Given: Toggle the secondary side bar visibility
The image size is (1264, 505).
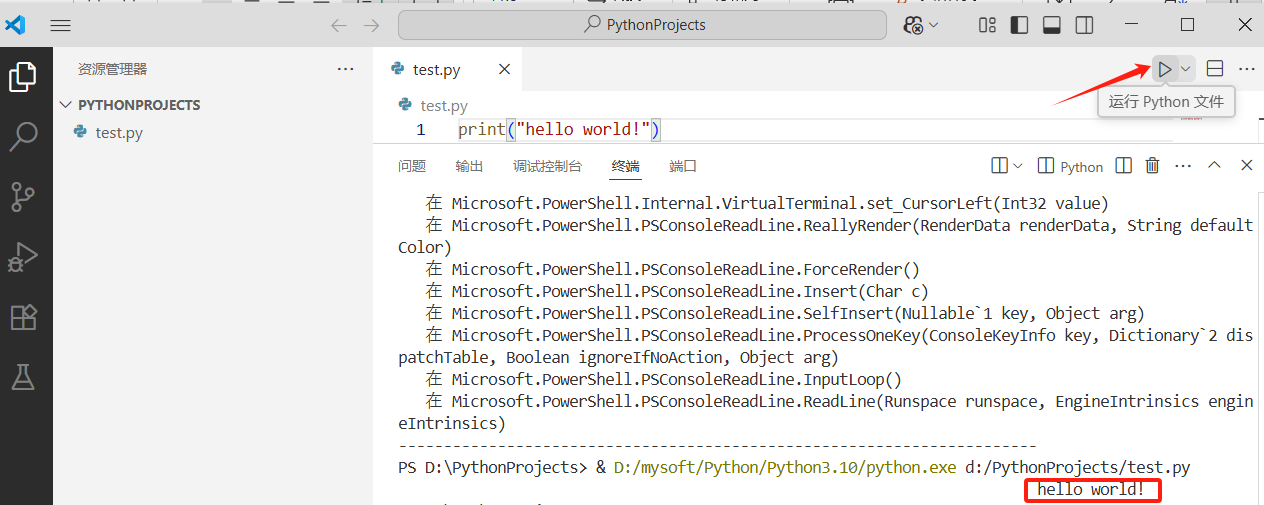Looking at the screenshot, I should tap(1084, 25).
